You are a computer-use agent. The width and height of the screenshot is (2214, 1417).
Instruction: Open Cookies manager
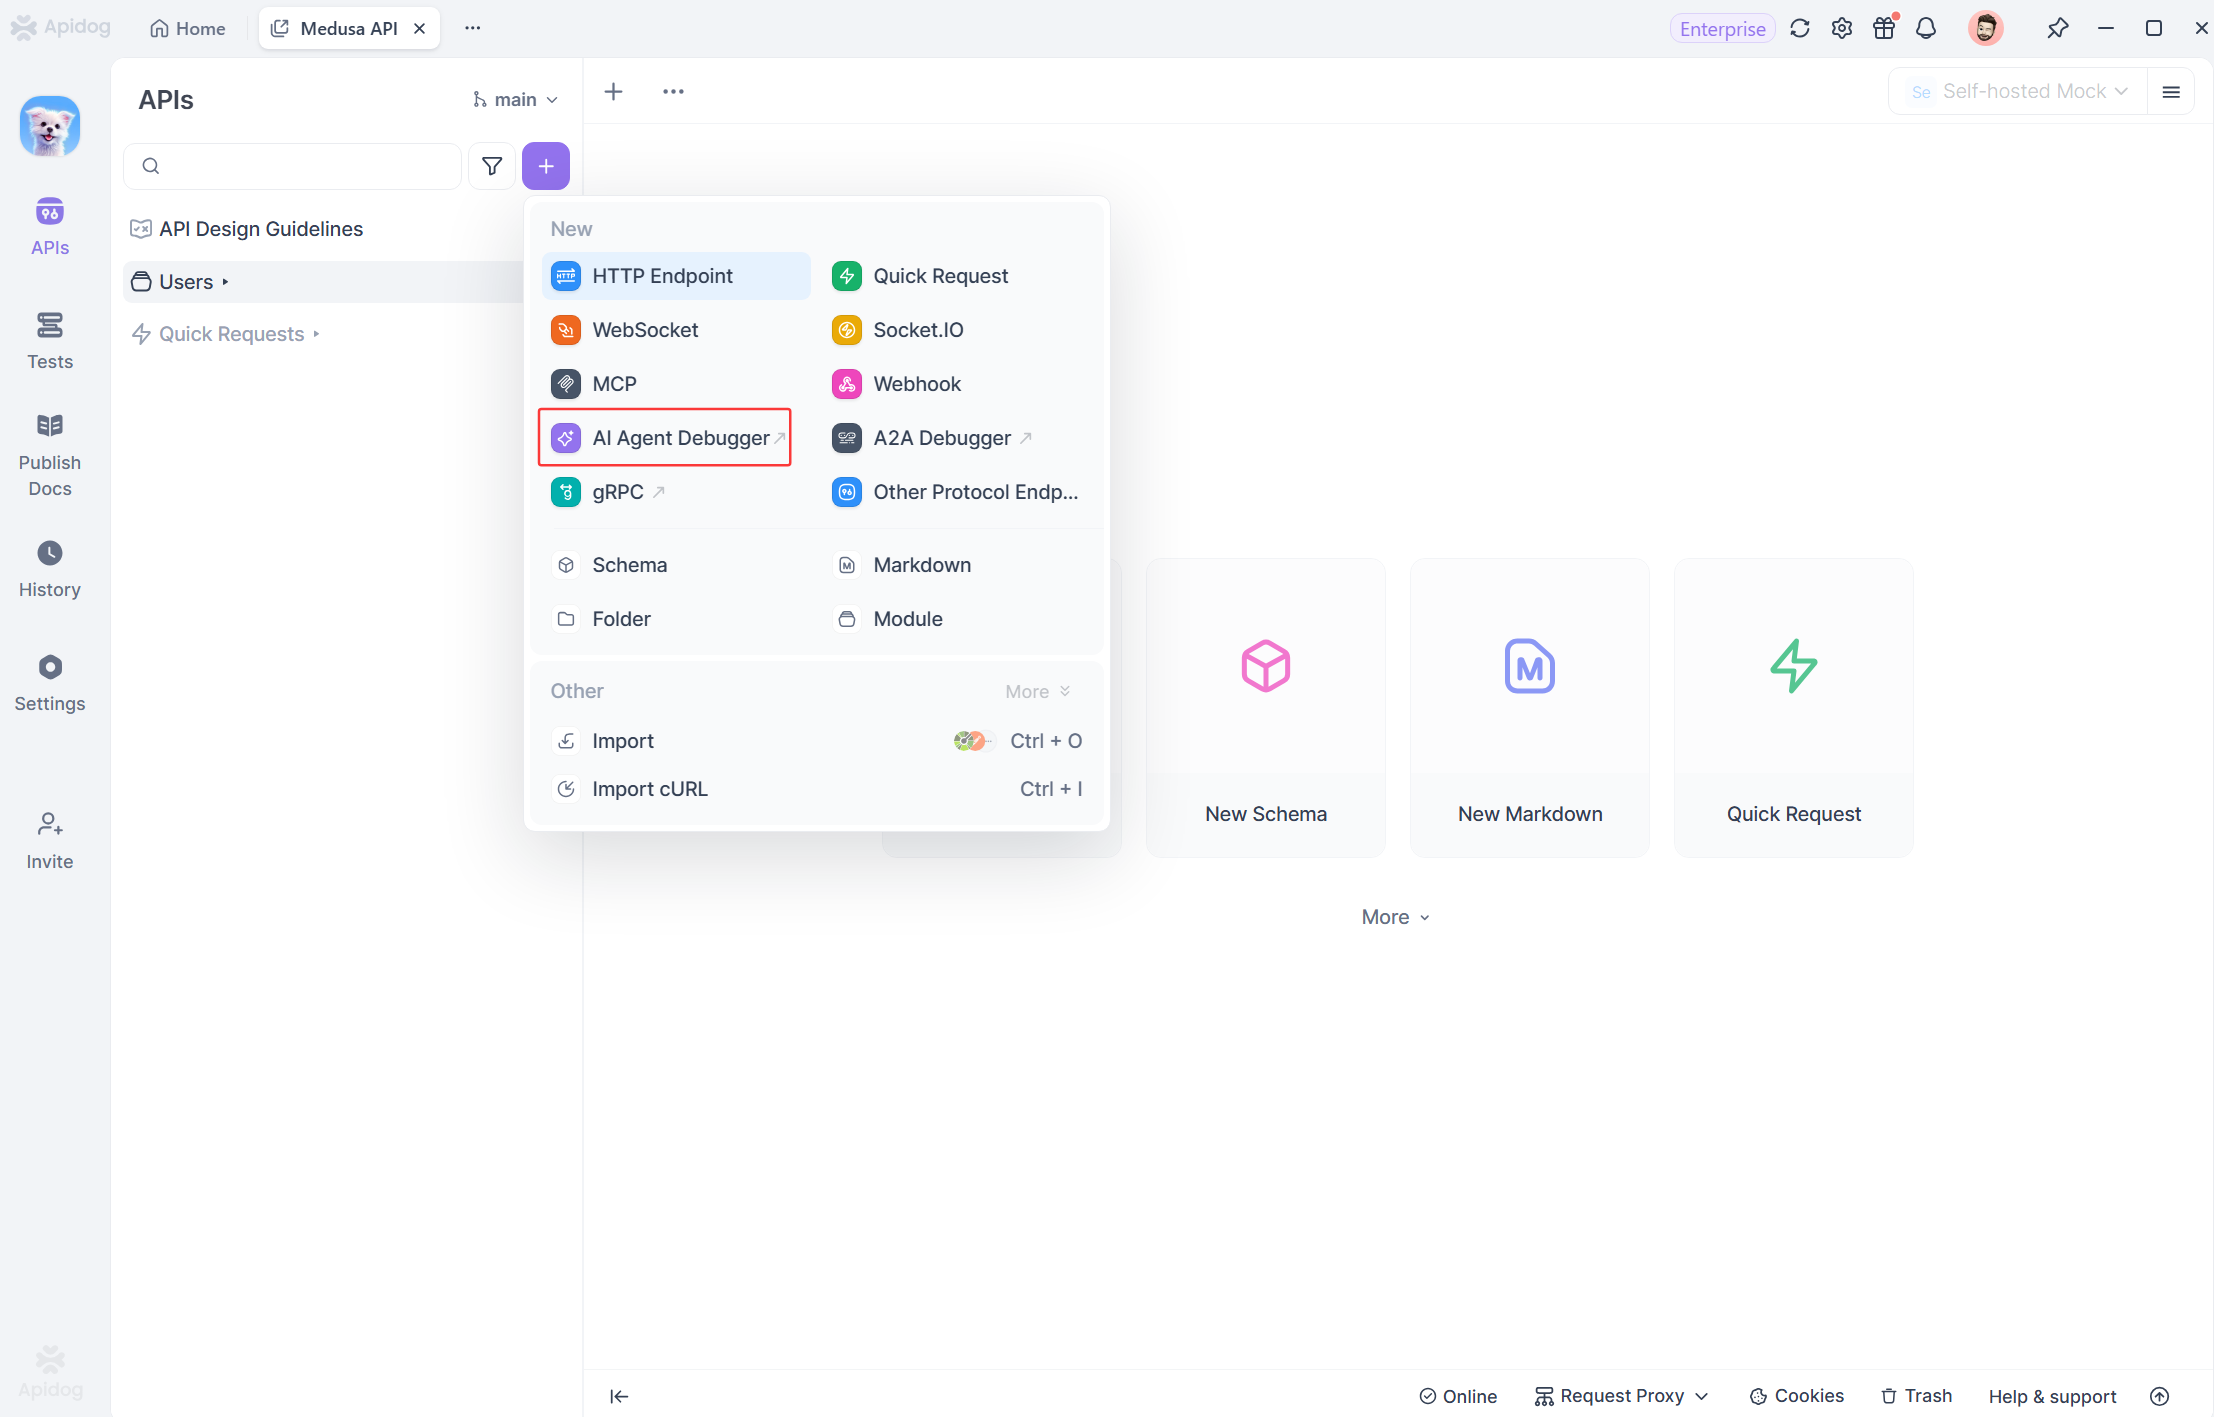click(x=1796, y=1396)
